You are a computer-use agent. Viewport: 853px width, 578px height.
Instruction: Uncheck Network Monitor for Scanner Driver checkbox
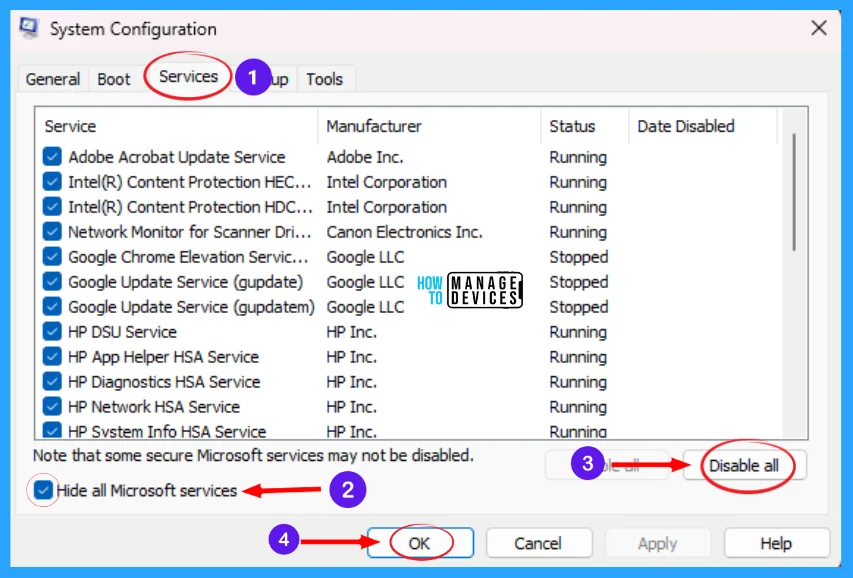click(x=52, y=232)
